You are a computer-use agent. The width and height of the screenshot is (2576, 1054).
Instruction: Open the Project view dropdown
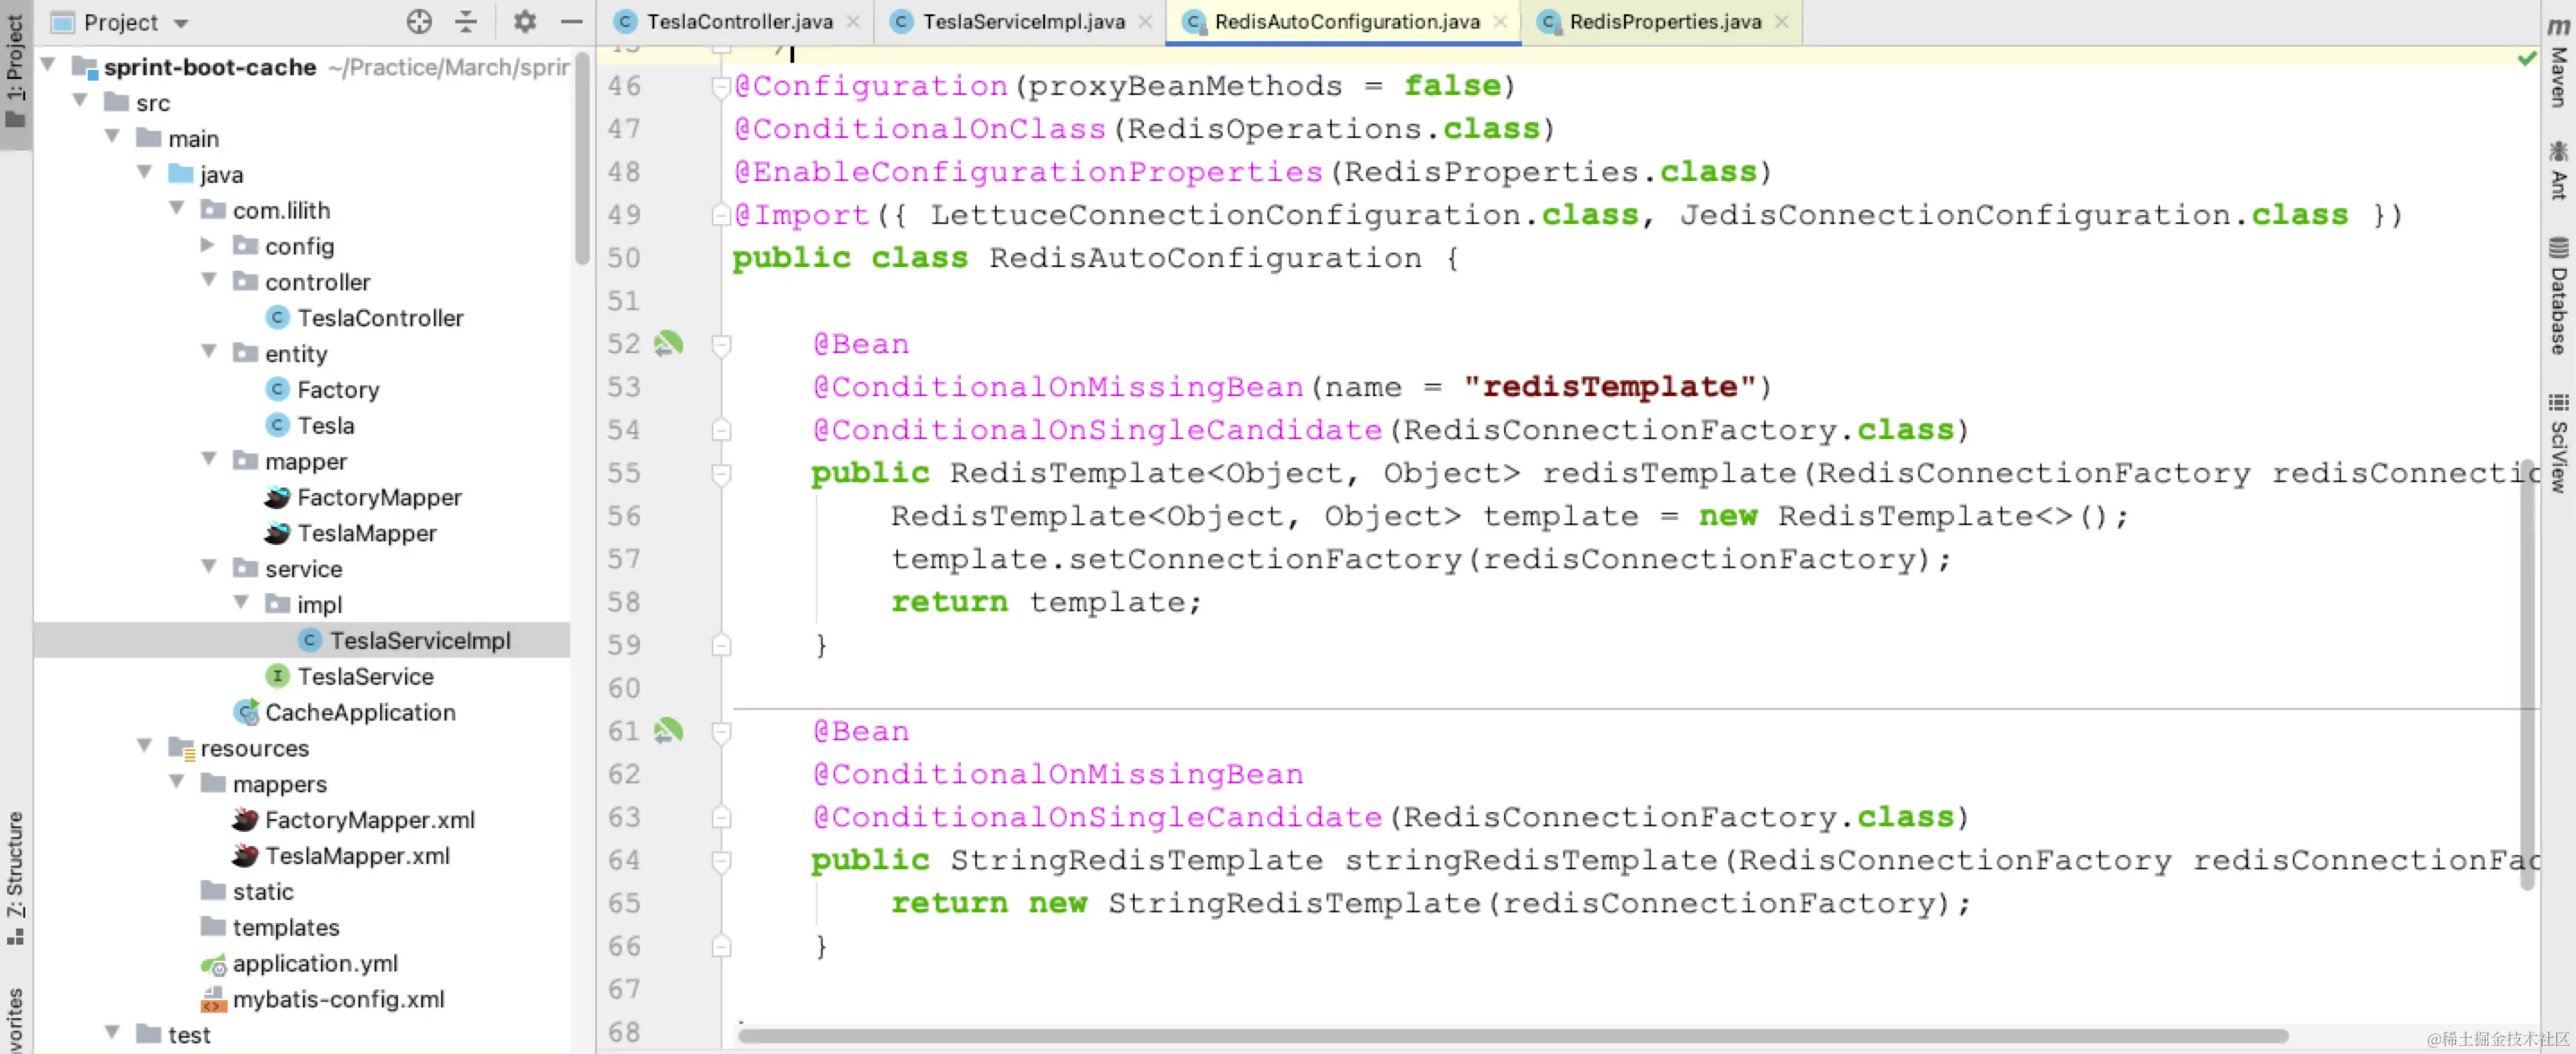[x=181, y=22]
